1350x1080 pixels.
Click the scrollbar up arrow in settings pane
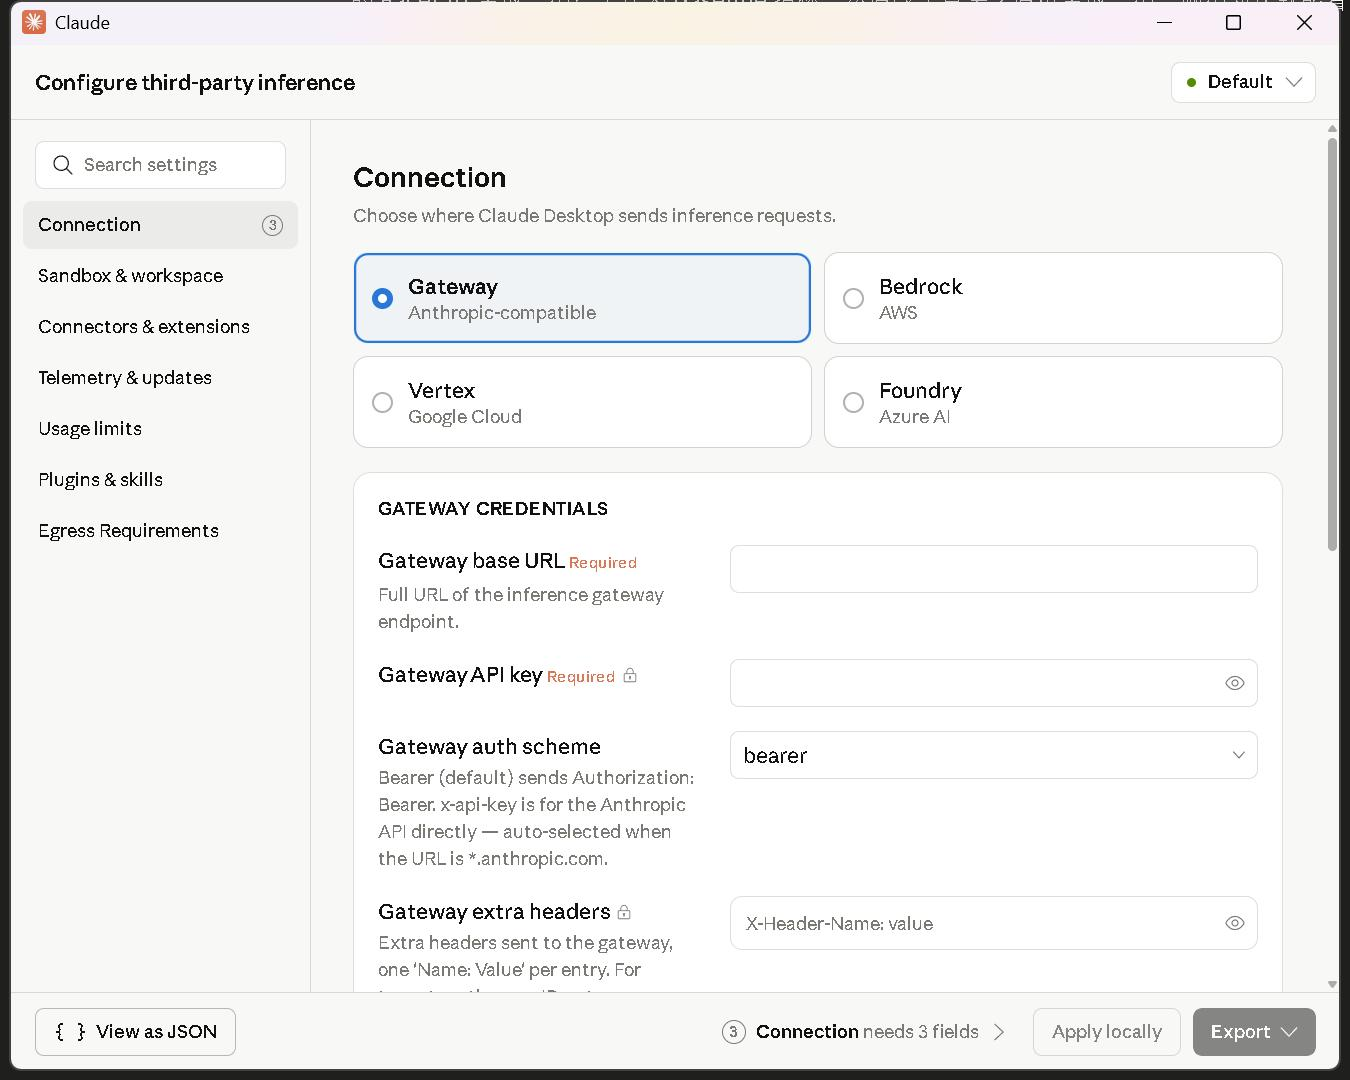[1332, 129]
